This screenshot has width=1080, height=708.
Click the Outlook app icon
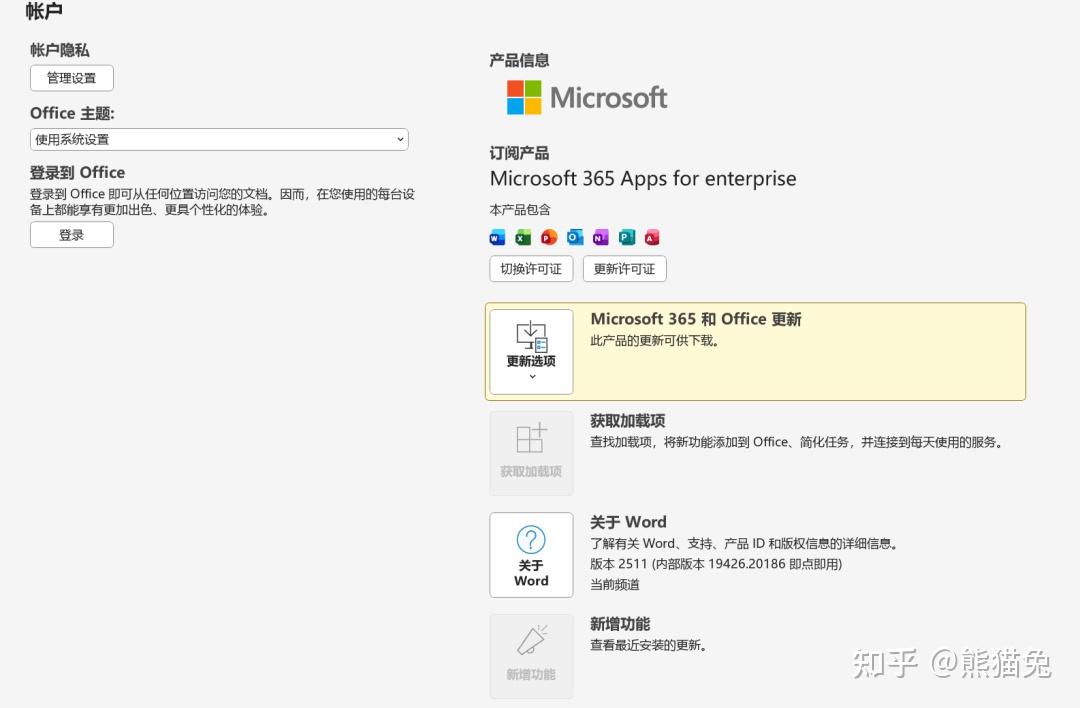(x=575, y=238)
